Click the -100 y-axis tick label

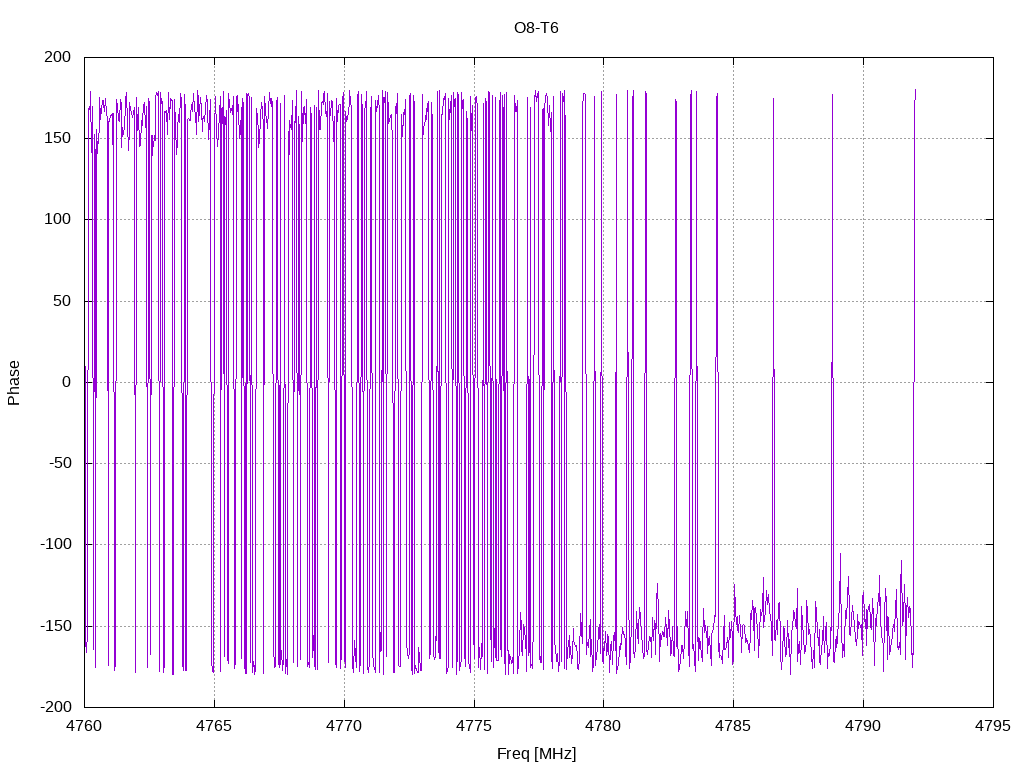click(56, 545)
